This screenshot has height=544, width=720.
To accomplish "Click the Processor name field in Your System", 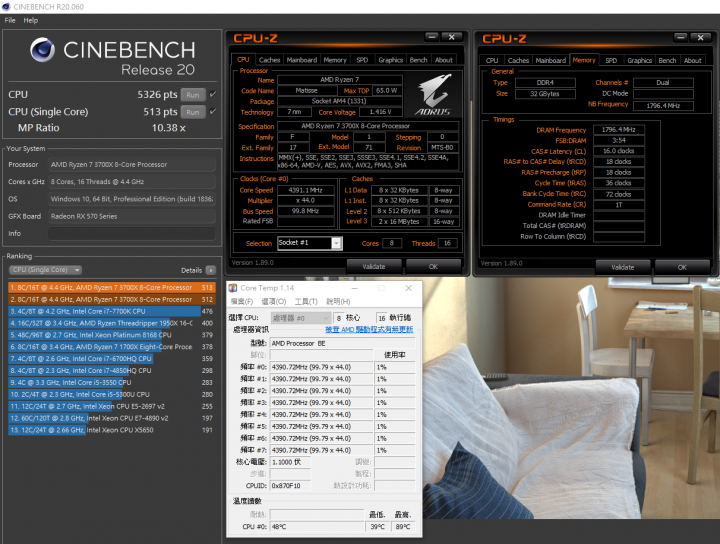I will (132, 164).
